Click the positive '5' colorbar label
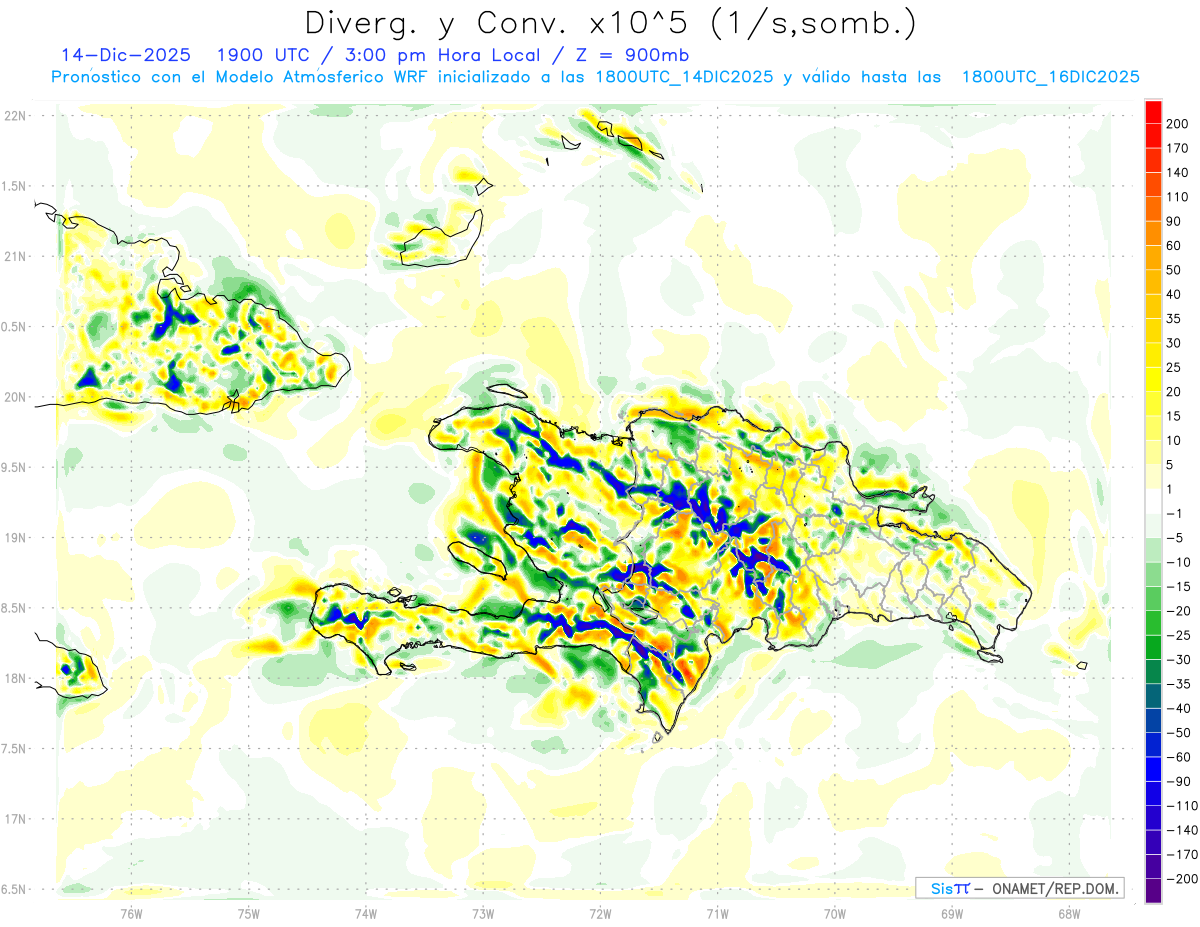Viewport: 1200px width, 927px height. point(1172,464)
